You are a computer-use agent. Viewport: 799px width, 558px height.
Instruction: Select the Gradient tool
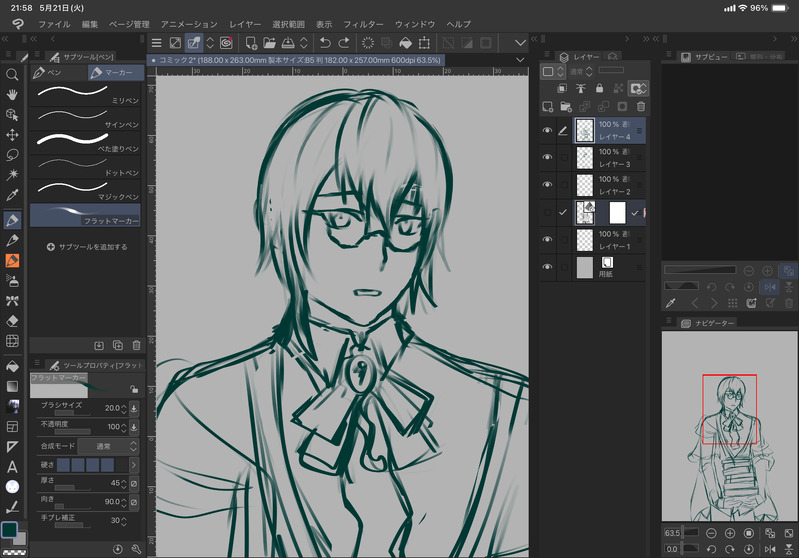pos(12,386)
